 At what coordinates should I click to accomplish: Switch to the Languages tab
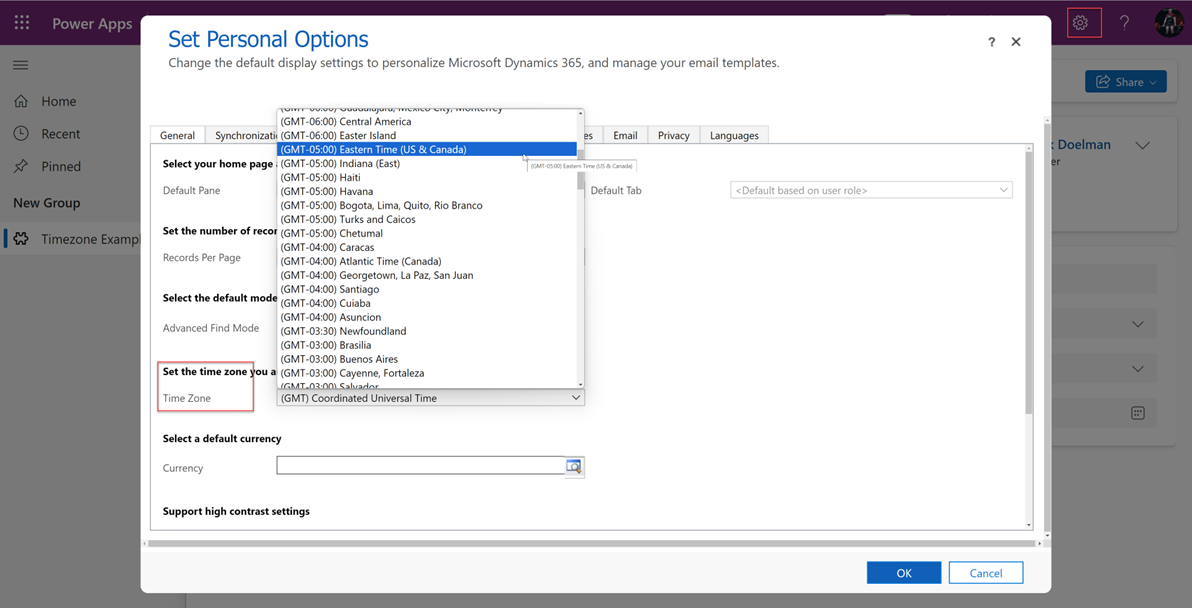(734, 136)
